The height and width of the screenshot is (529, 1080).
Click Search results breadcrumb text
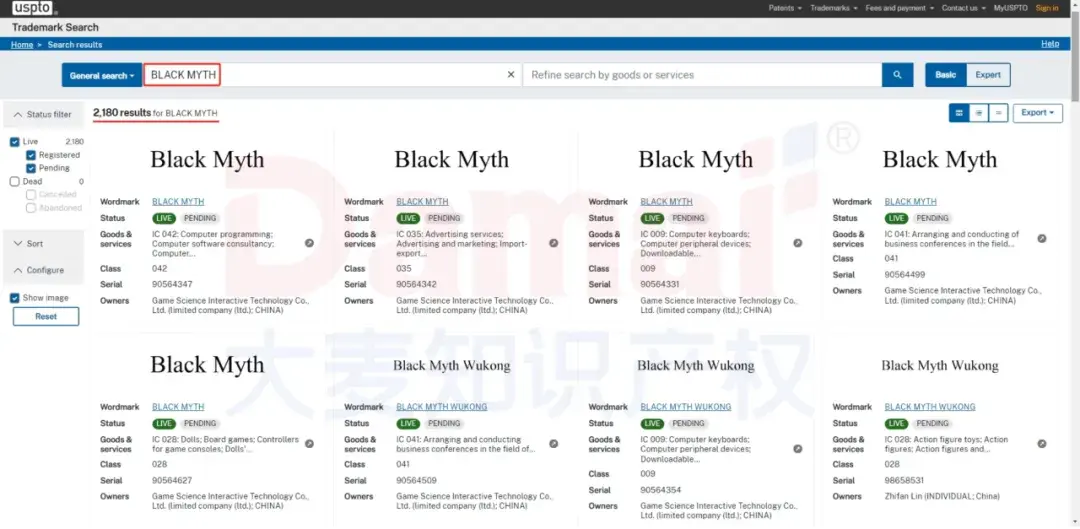click(75, 45)
